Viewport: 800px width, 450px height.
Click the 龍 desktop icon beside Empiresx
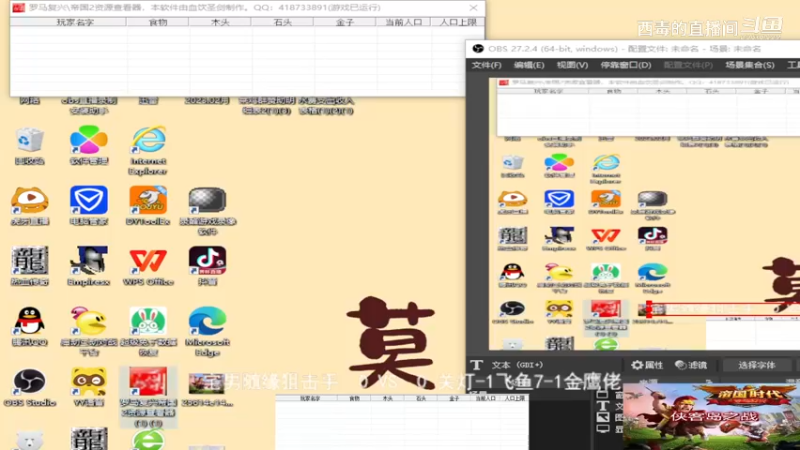tap(30, 260)
